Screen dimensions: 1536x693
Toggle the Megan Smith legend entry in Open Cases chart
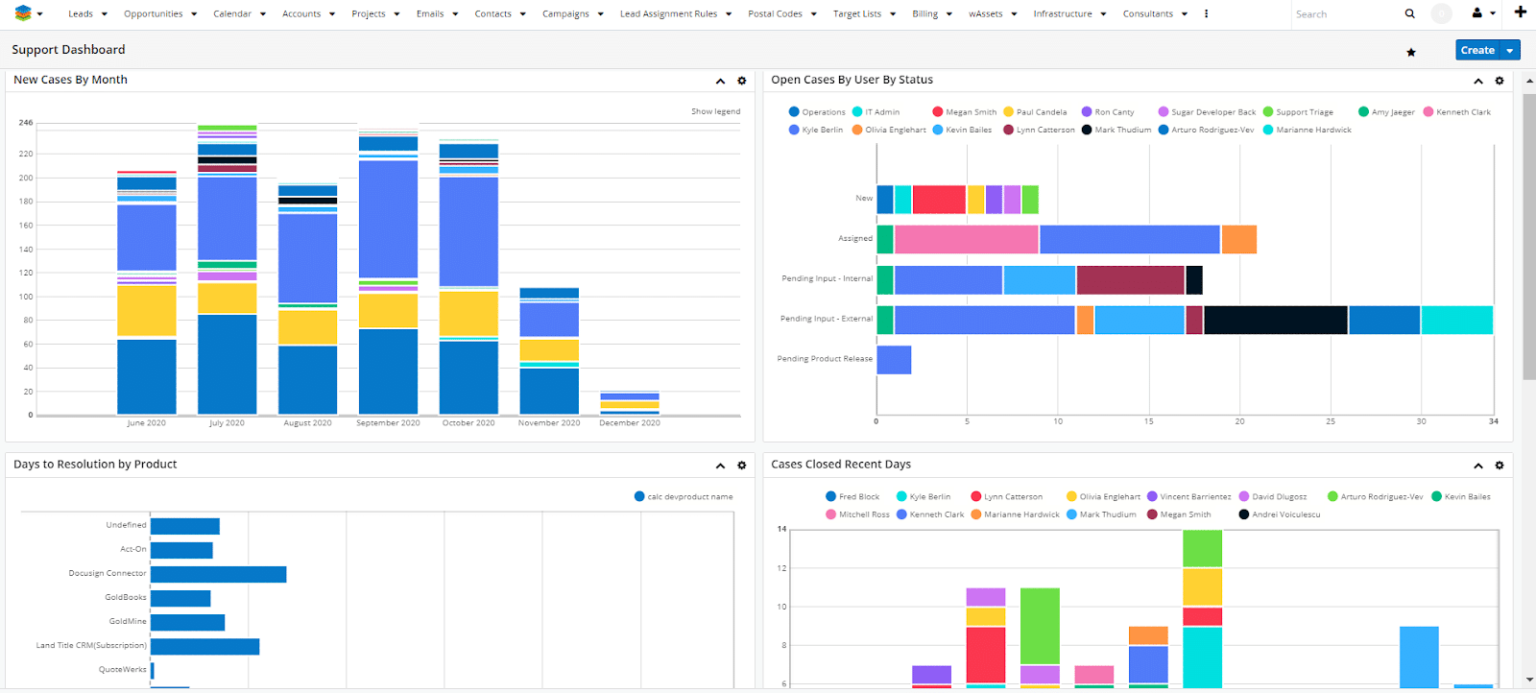coord(963,111)
